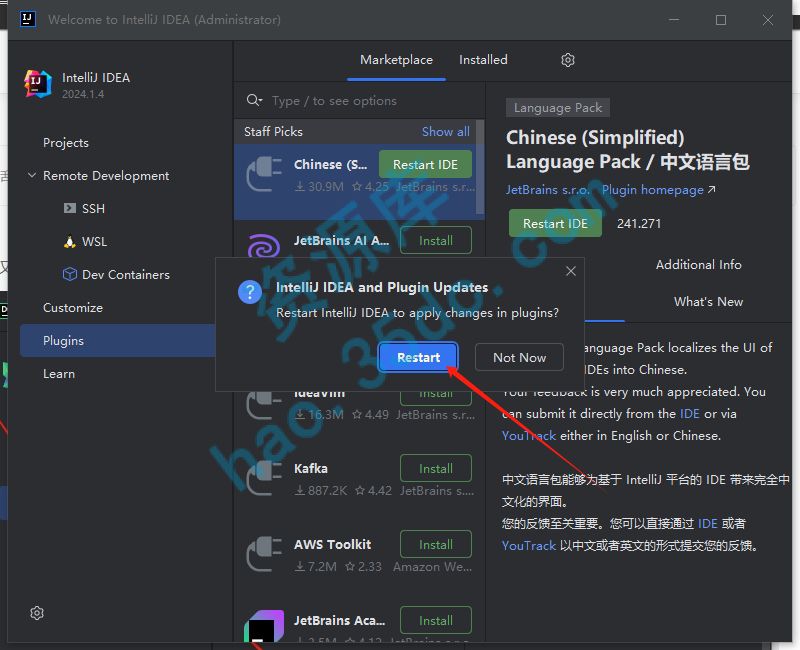Open the plugin settings gear menu

pos(567,60)
